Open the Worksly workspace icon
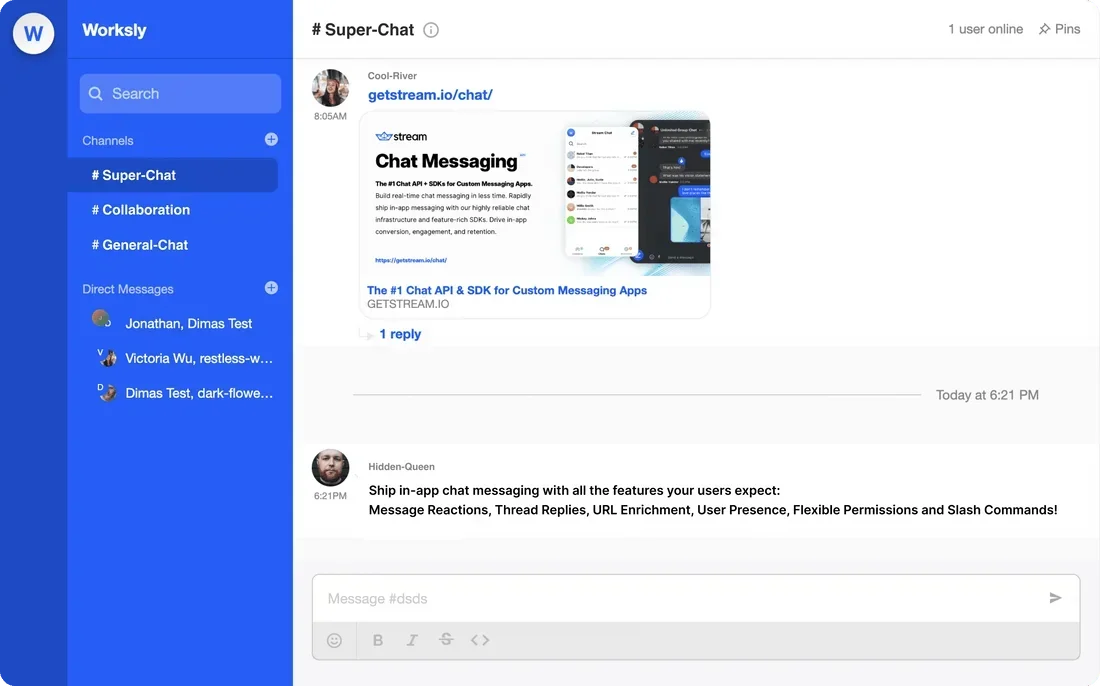This screenshot has height=686, width=1100. 33,32
